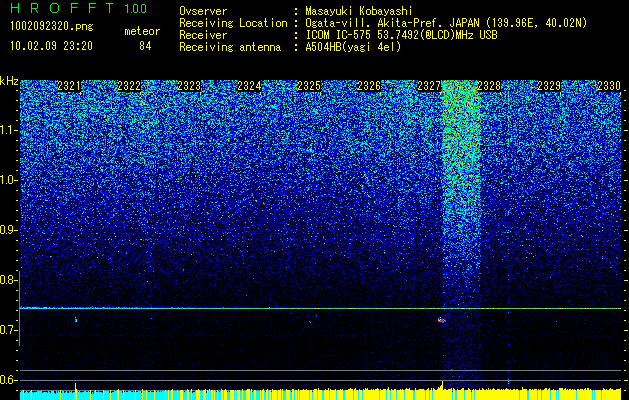Viewport: 629px width, 400px height.
Task: Click the 2329 time marker
Action: click(x=549, y=86)
